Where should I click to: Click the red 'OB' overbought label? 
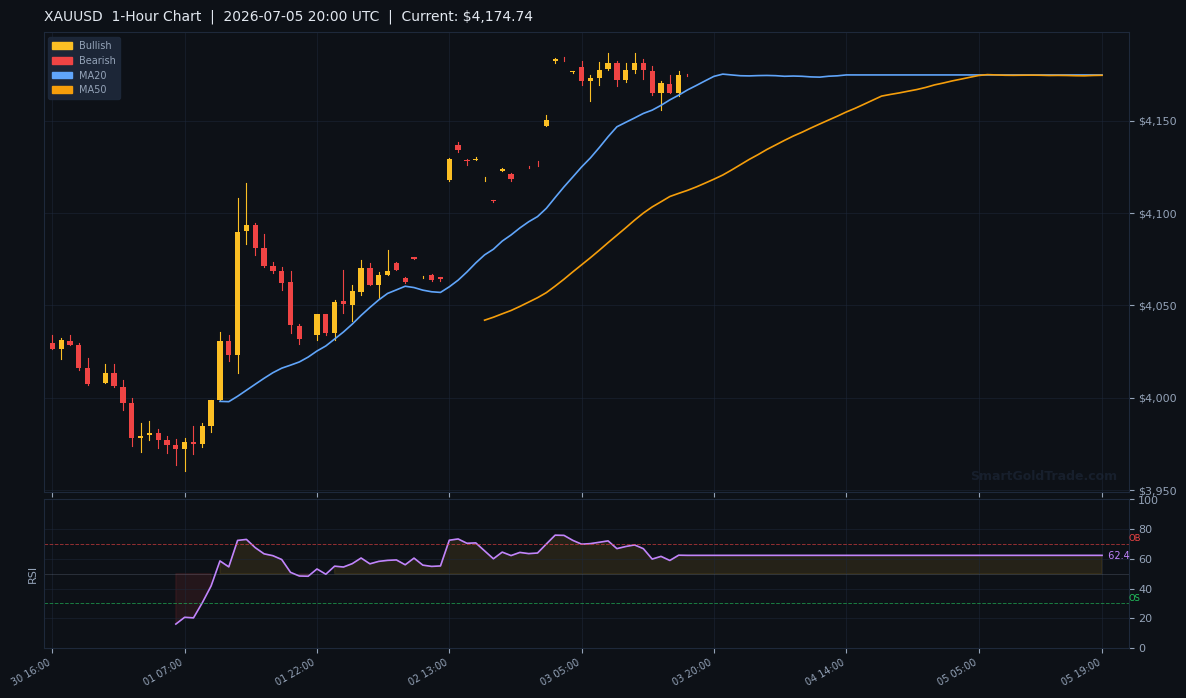[x=1134, y=538]
